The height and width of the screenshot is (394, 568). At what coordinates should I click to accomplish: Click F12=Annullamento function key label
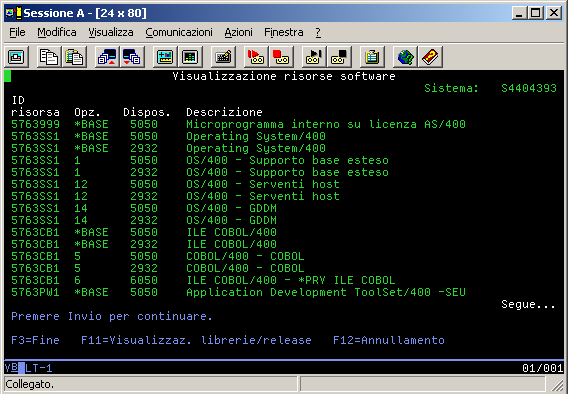coord(389,340)
